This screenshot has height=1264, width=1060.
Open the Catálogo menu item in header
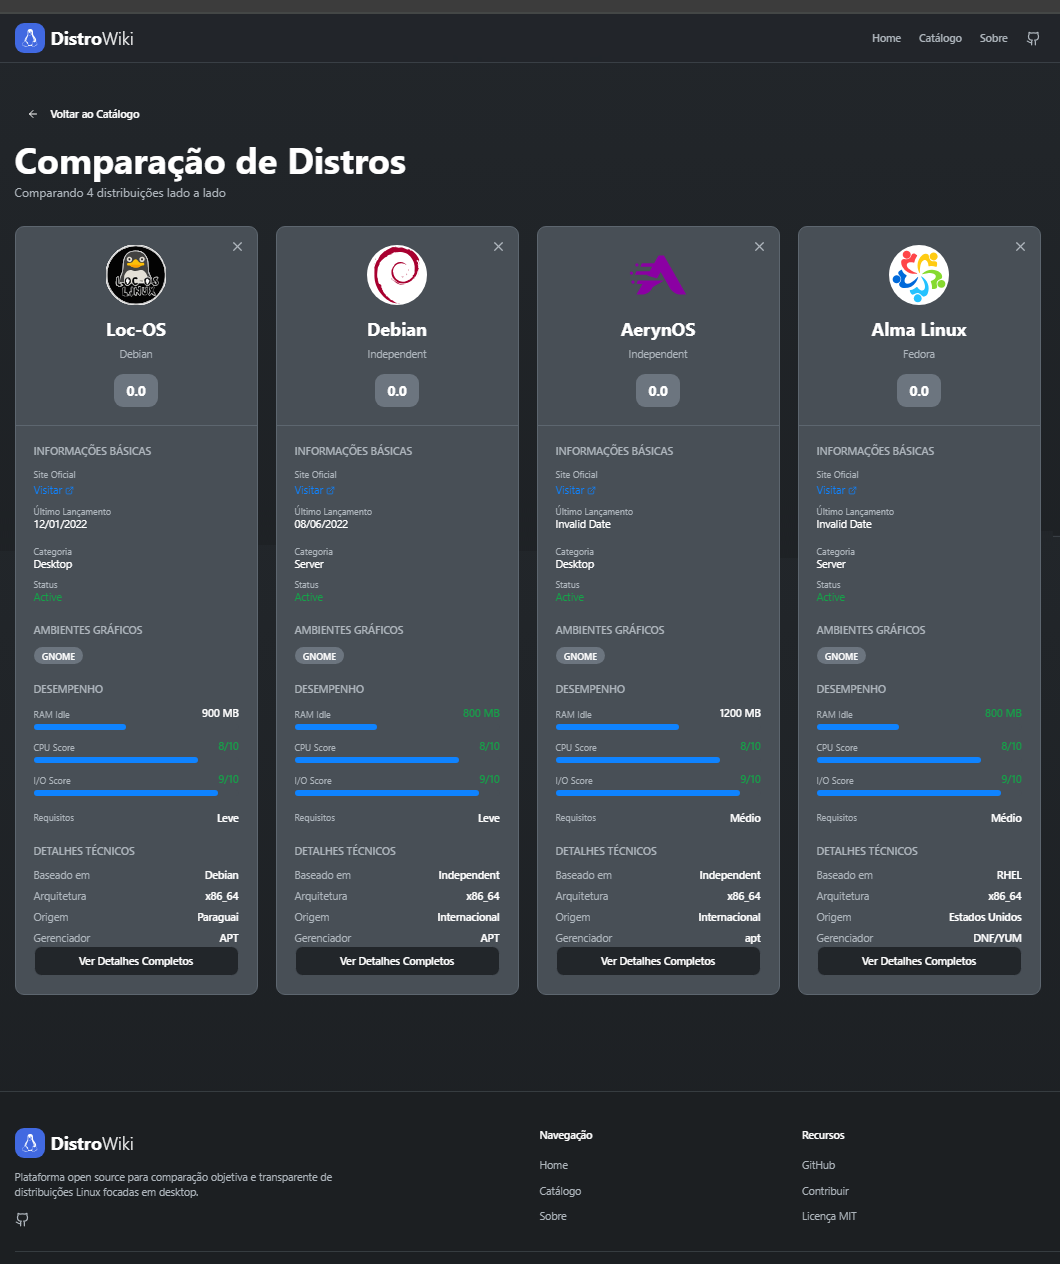pyautogui.click(x=940, y=39)
